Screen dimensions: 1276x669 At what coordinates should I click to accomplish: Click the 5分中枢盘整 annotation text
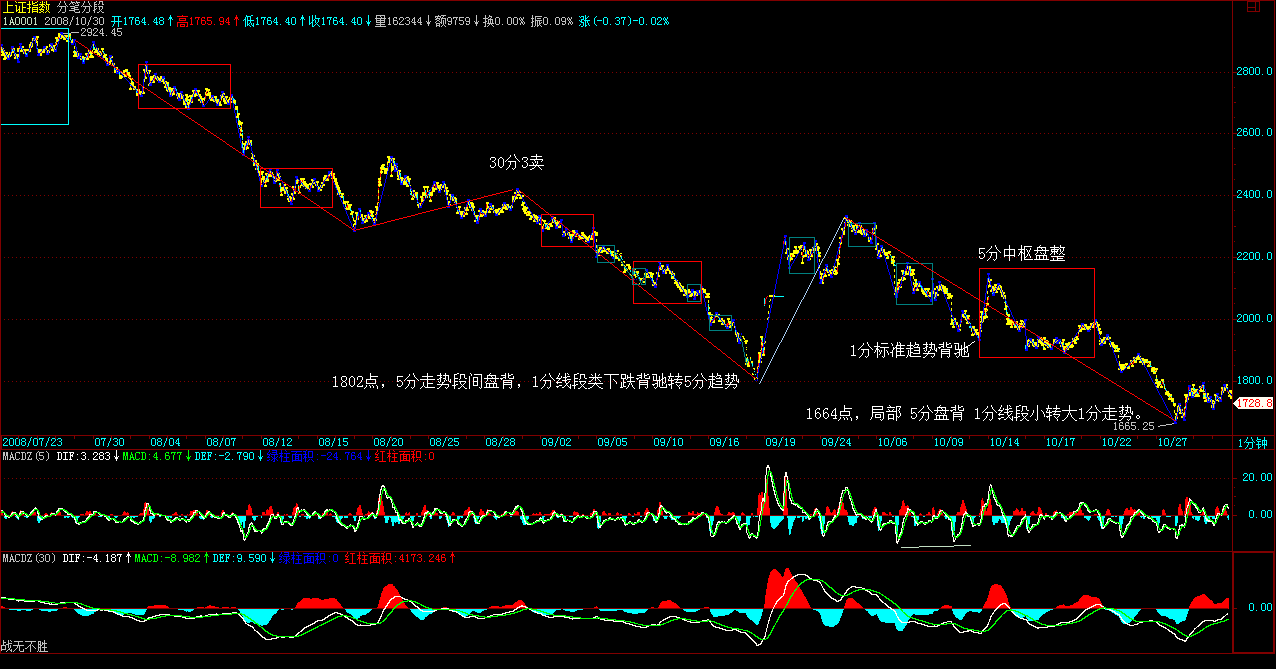(x=1021, y=254)
